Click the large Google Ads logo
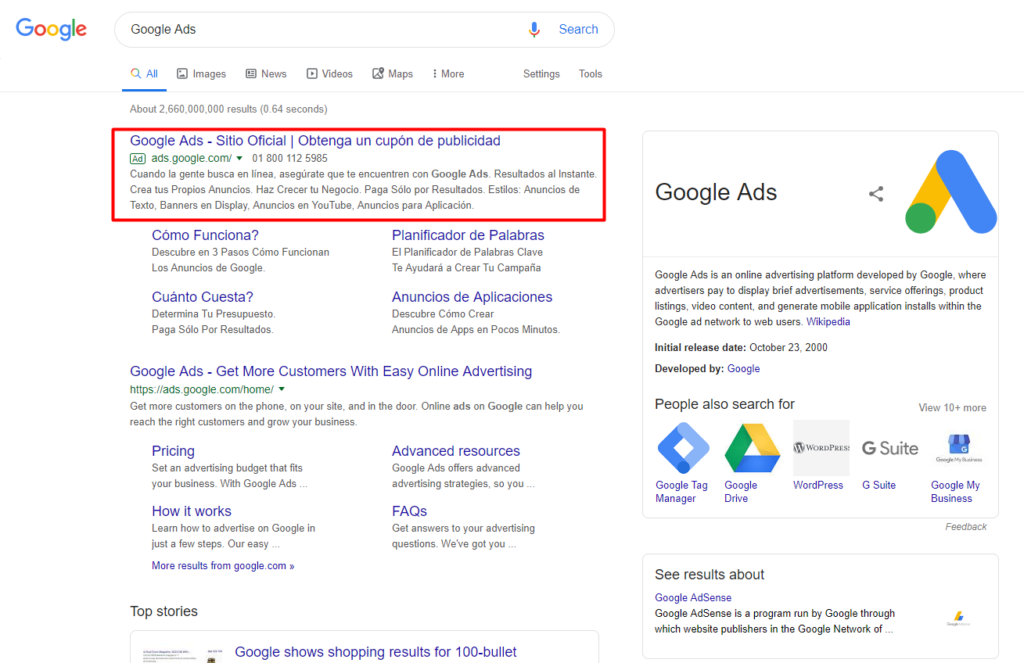The width and height of the screenshot is (1024, 663). coord(951,191)
